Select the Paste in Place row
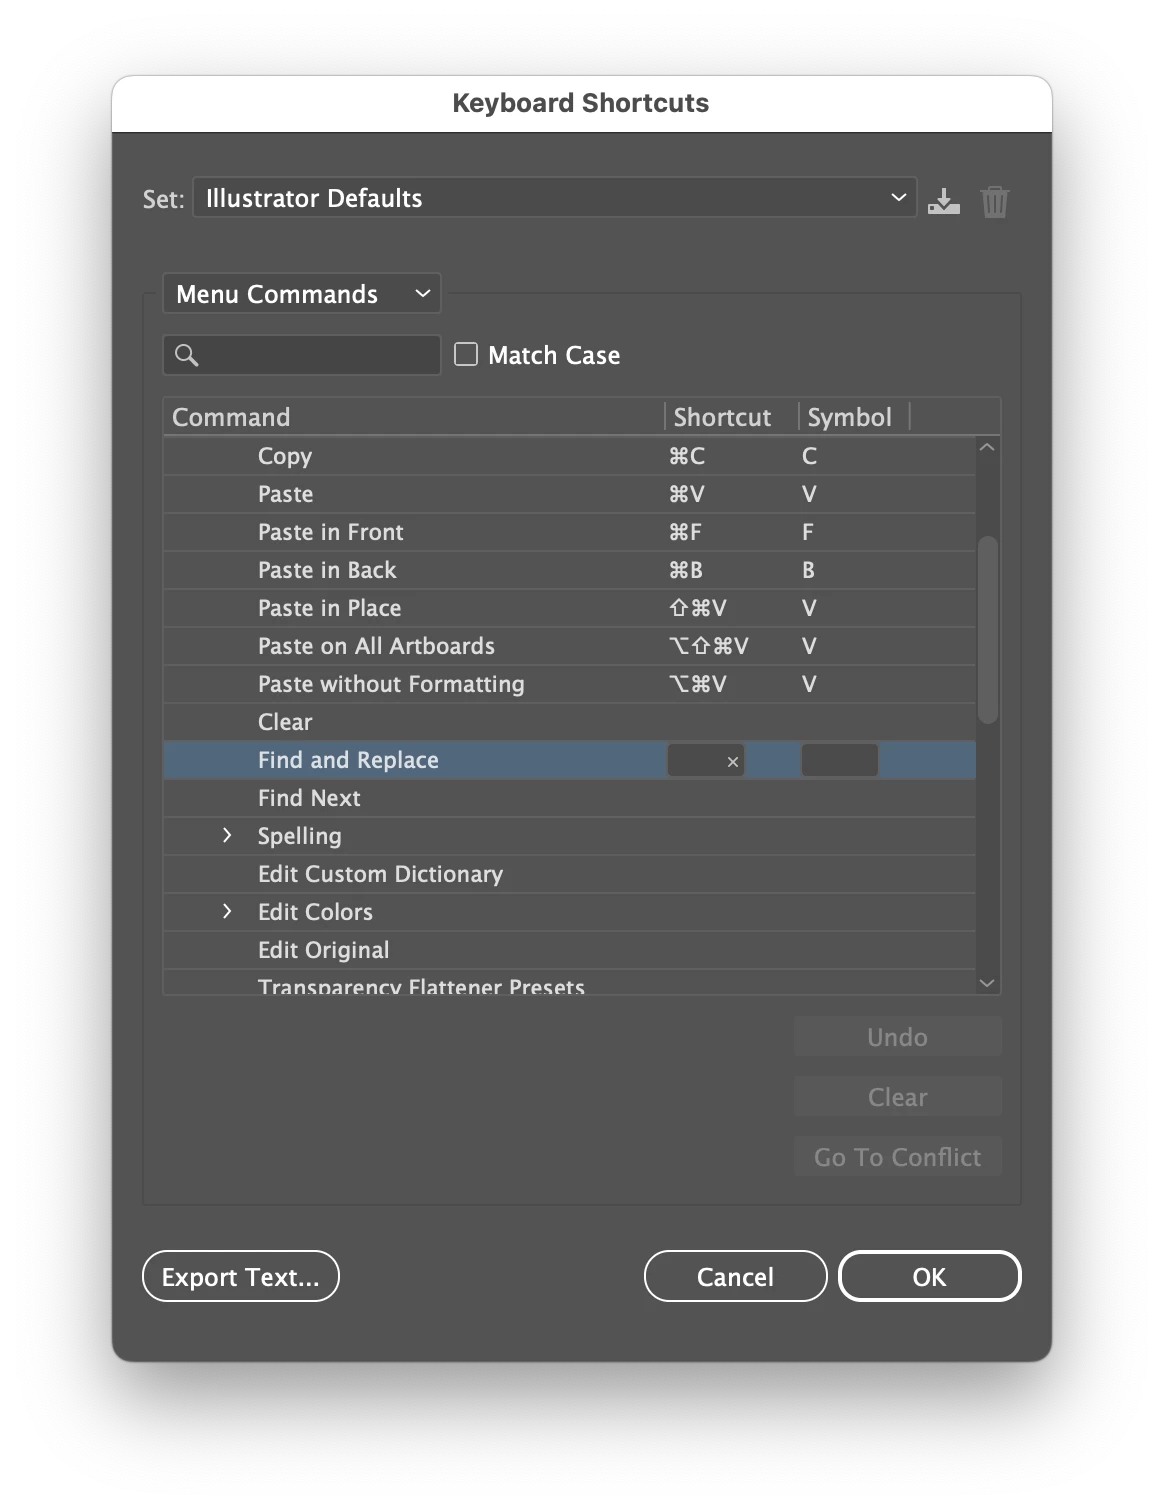The width and height of the screenshot is (1164, 1510). coord(569,608)
